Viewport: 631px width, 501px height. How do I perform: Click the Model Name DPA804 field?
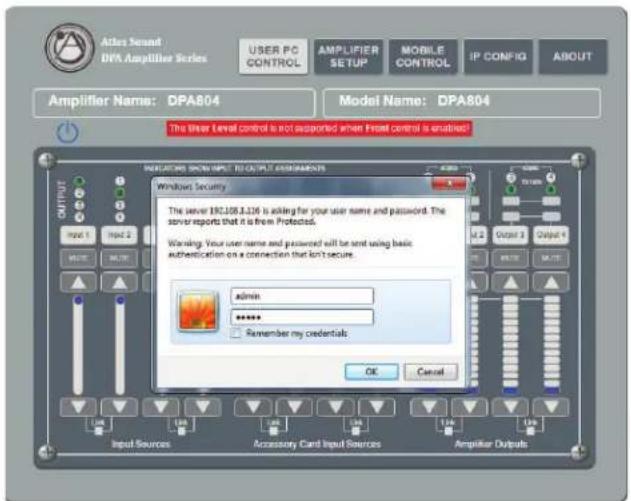pos(462,103)
